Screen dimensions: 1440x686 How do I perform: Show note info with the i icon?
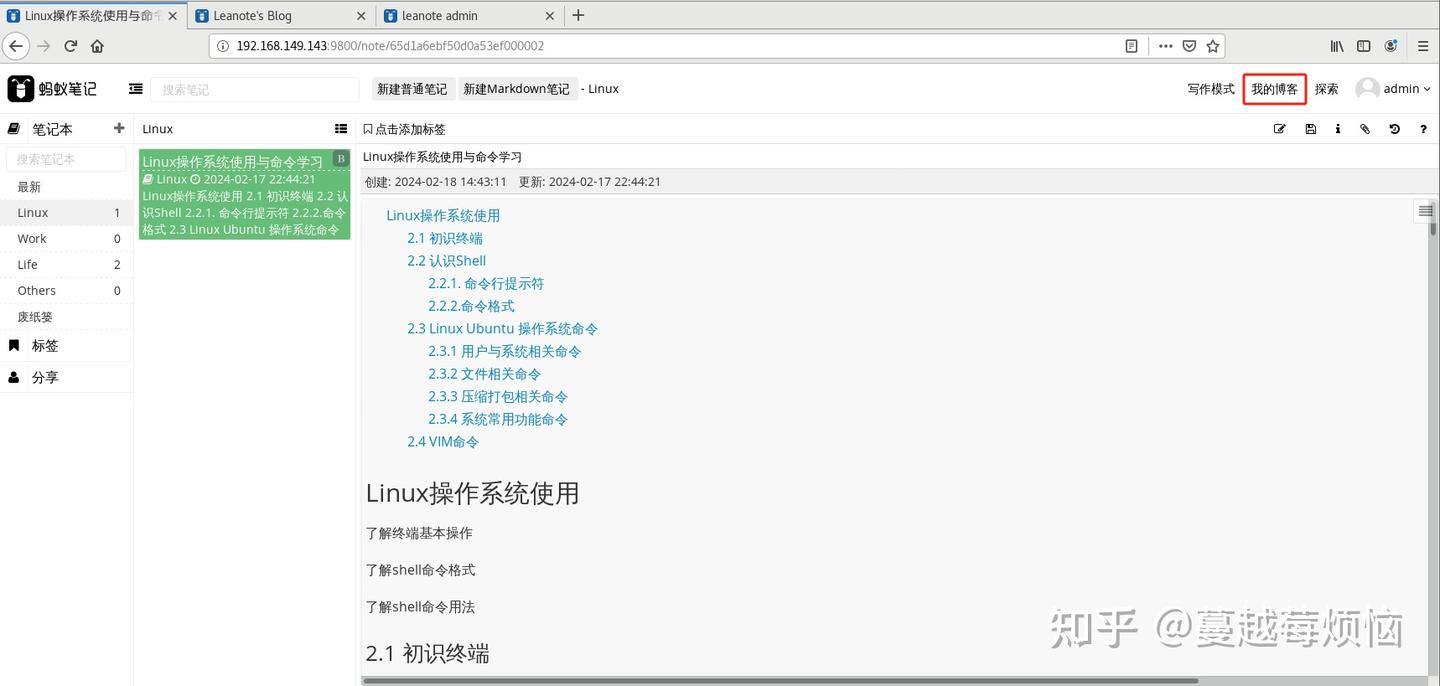(1338, 128)
